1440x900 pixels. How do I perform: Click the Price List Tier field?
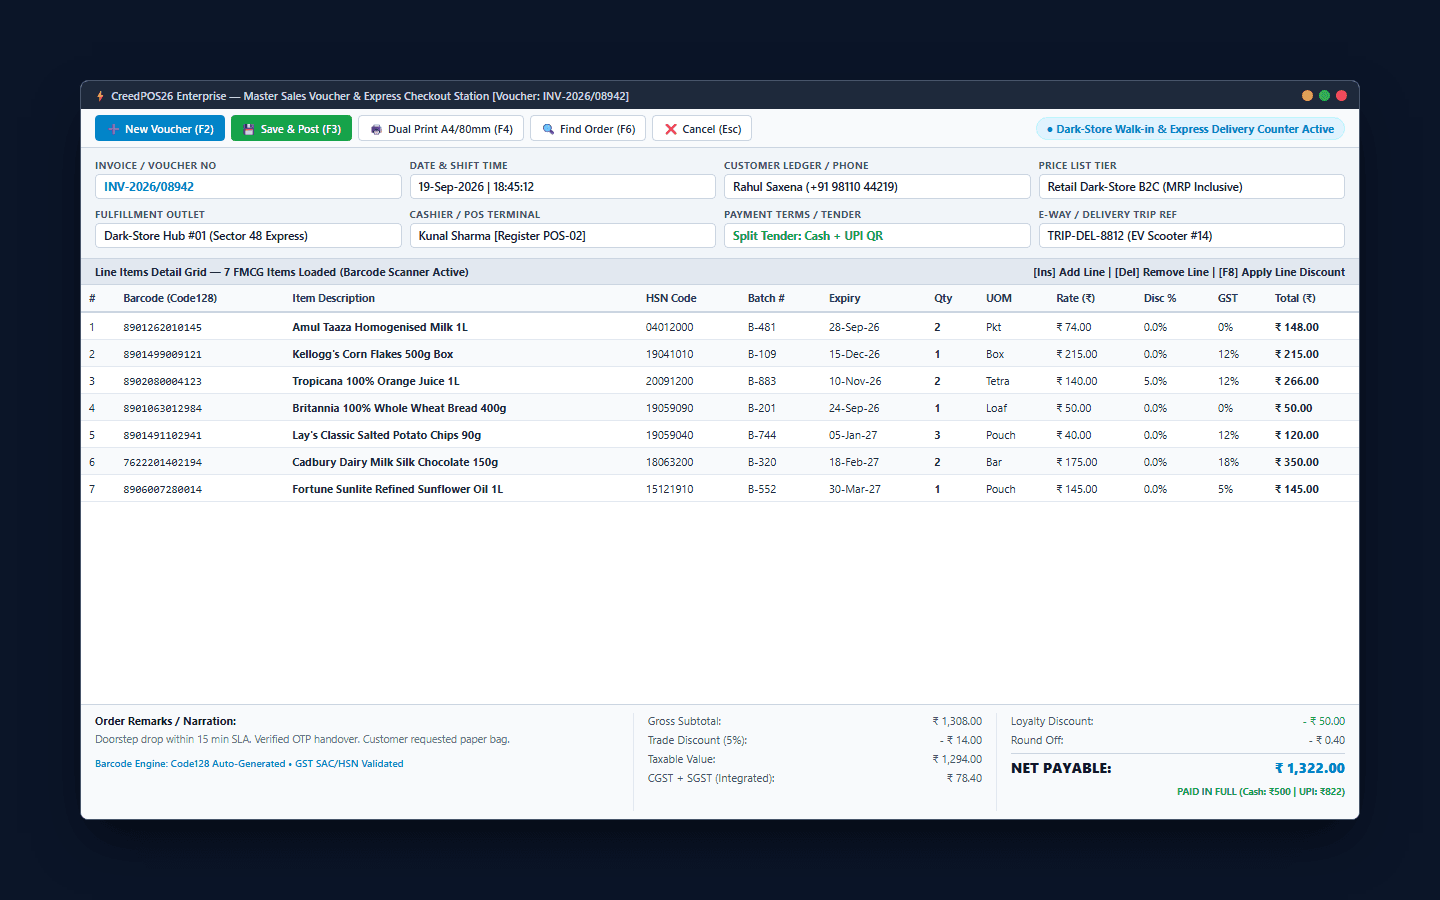click(x=1192, y=187)
